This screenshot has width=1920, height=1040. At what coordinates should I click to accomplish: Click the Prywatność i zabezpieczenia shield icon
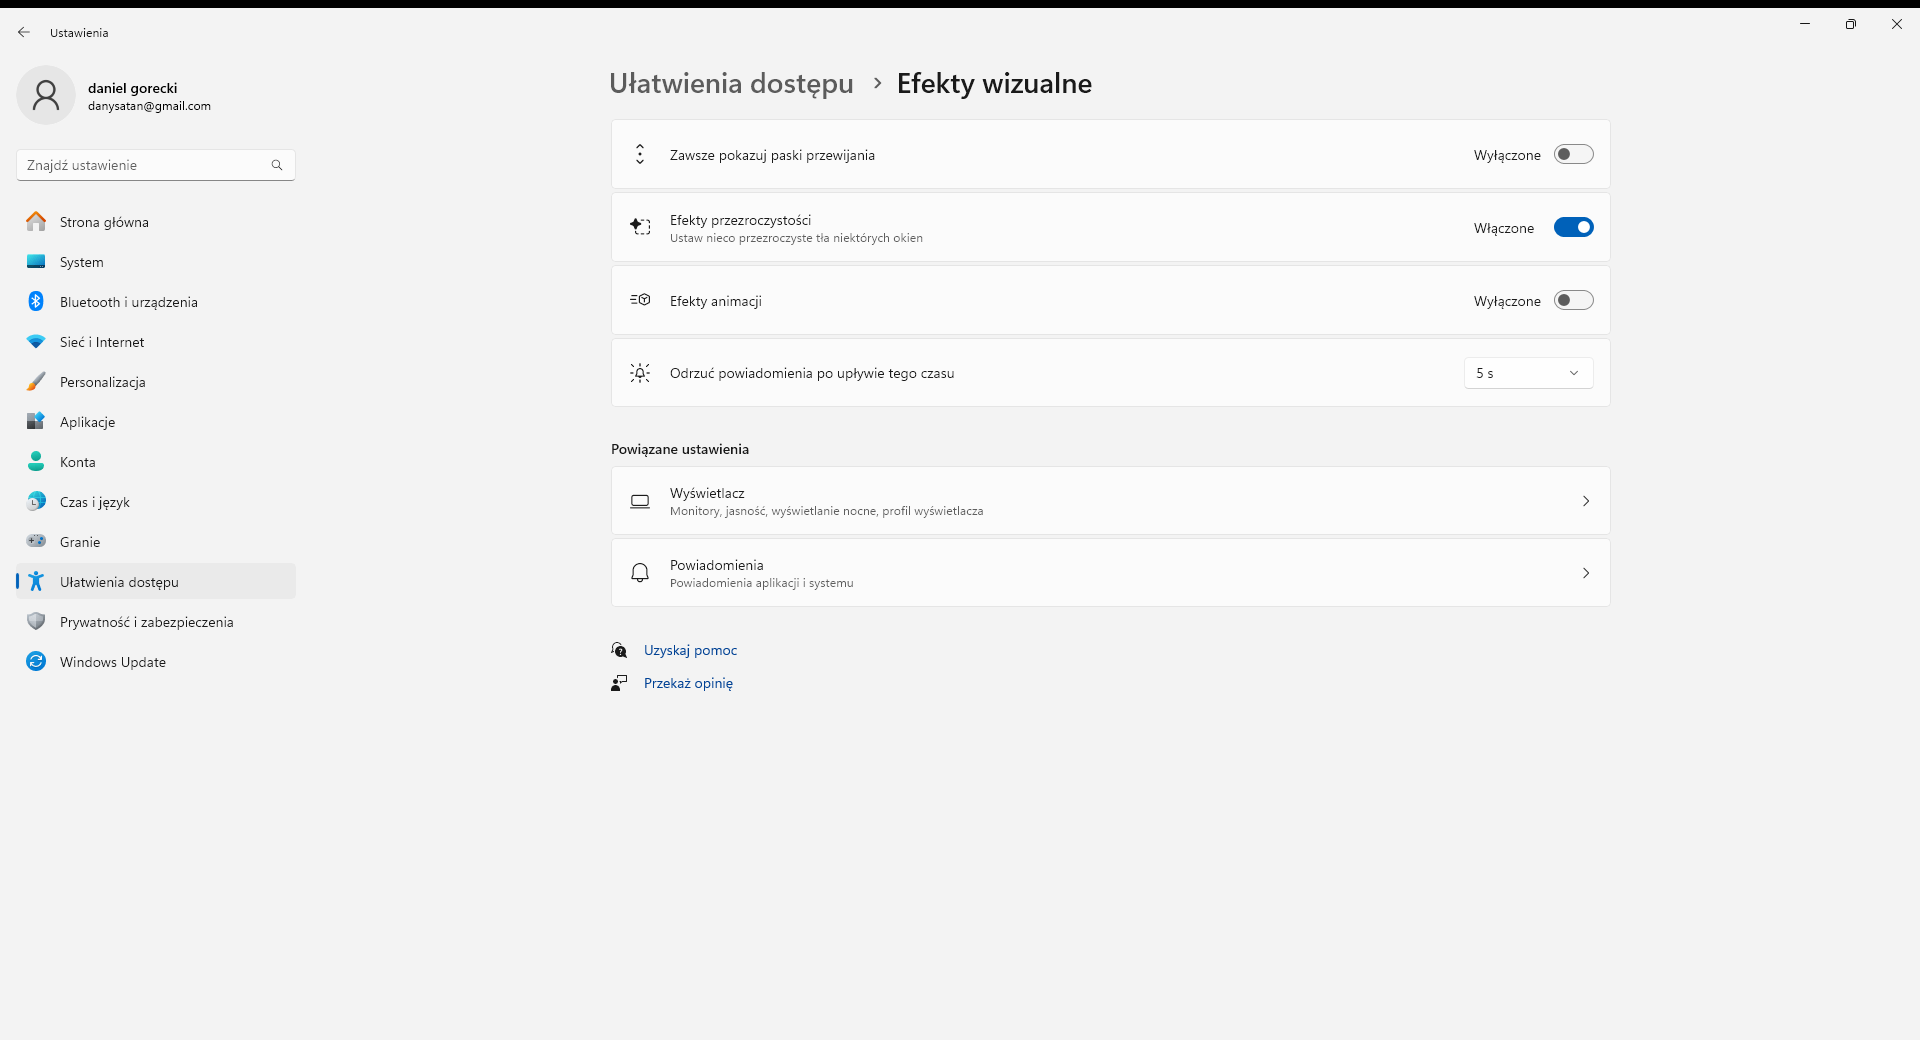(x=36, y=622)
